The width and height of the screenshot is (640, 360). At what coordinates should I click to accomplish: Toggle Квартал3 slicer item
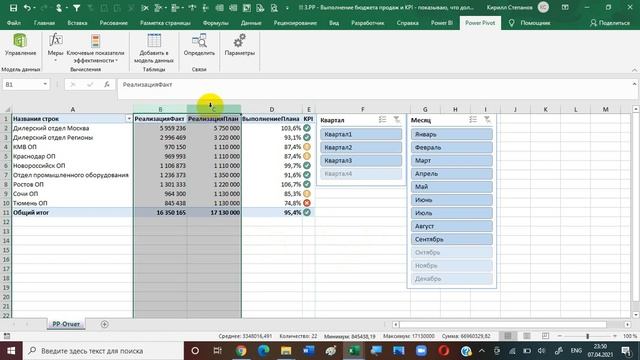click(x=361, y=160)
